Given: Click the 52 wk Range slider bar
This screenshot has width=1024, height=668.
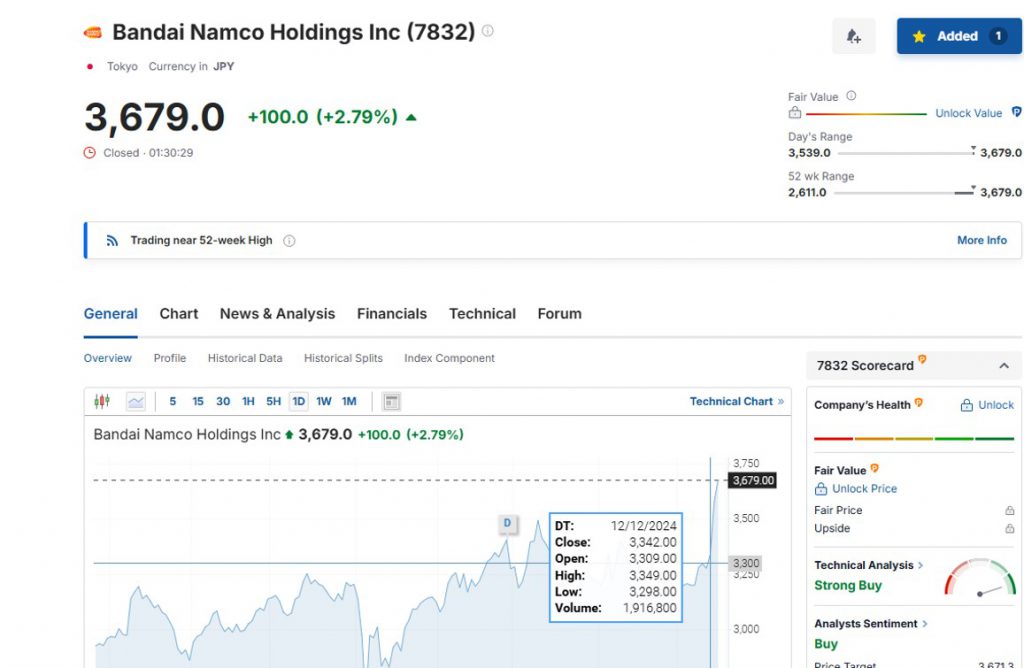Looking at the screenshot, I should (904, 193).
